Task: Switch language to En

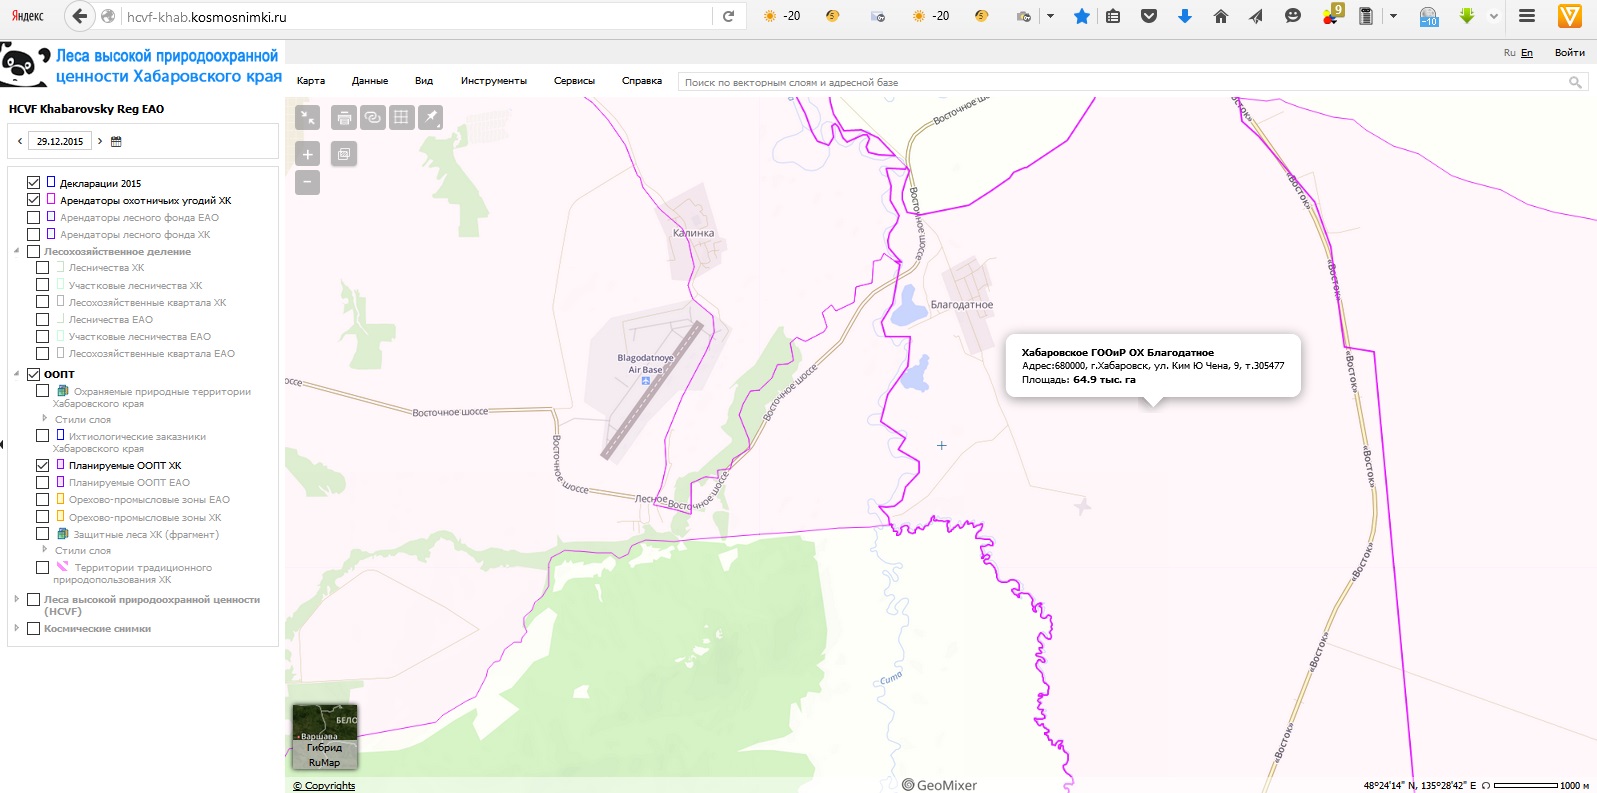Action: click(x=1527, y=53)
